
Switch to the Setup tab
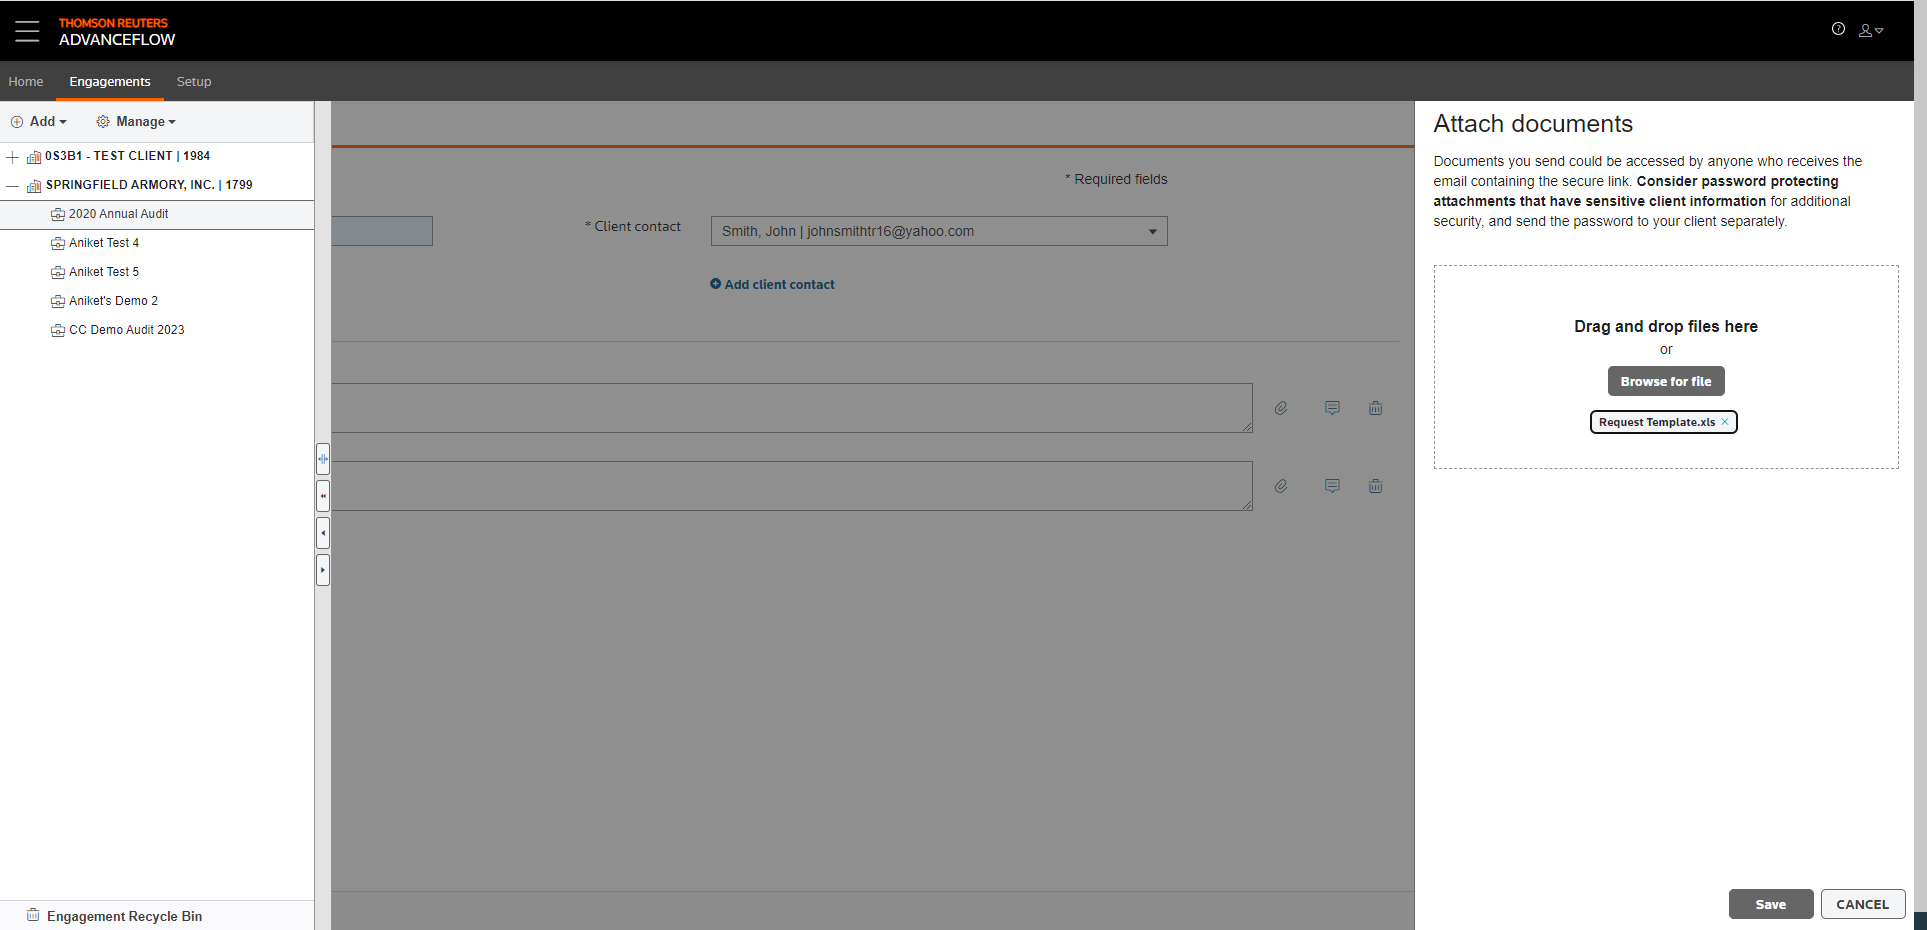click(194, 82)
